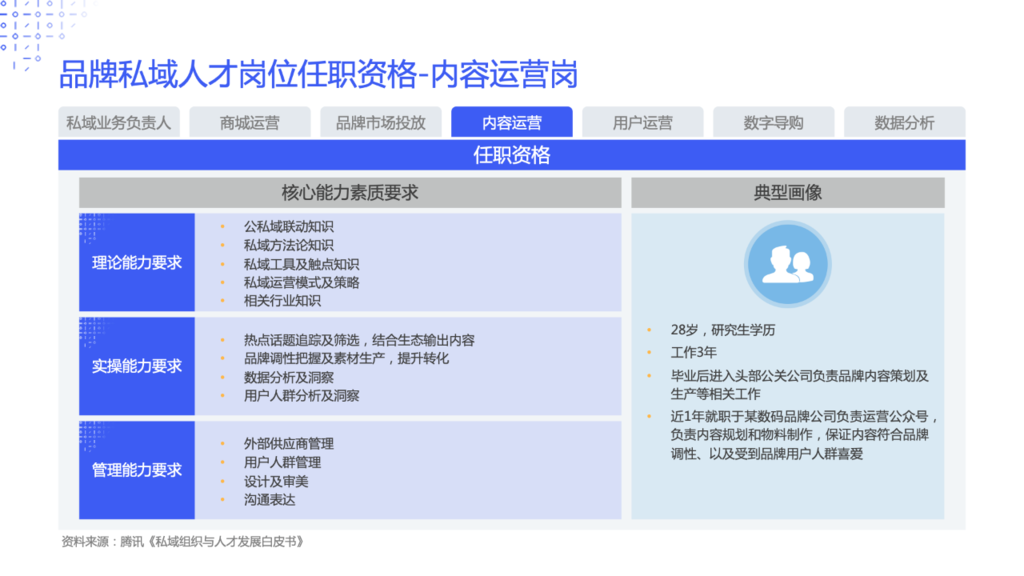Screen dimensions: 1024x576
Task: Click the text 外部供应商管理
Action: click(289, 444)
